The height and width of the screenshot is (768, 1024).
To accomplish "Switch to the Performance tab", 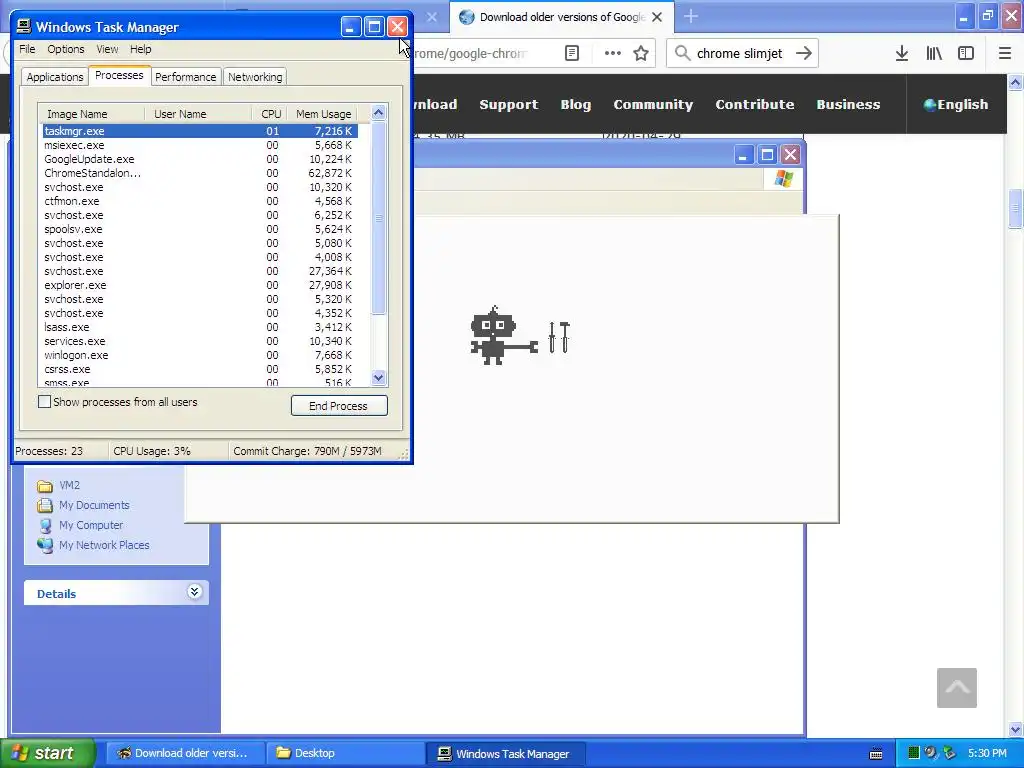I will [185, 77].
